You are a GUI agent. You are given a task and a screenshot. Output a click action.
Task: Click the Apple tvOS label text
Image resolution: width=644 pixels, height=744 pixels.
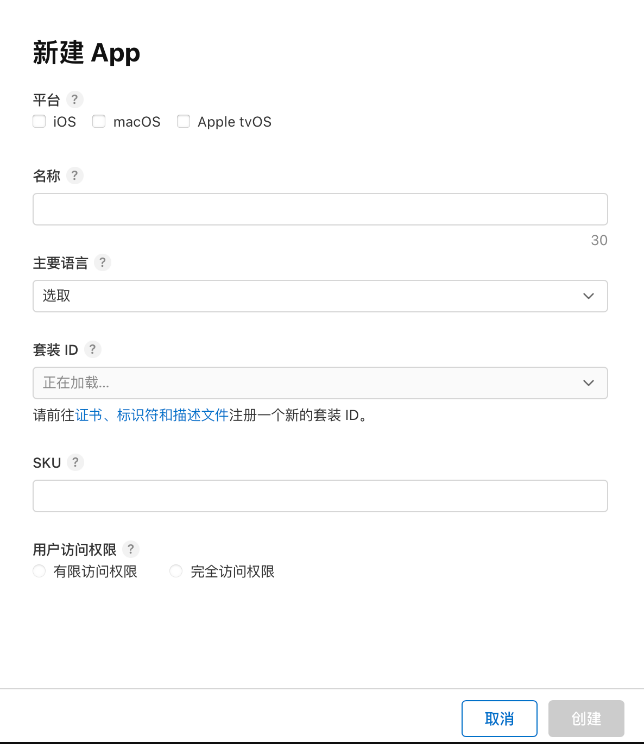point(234,122)
